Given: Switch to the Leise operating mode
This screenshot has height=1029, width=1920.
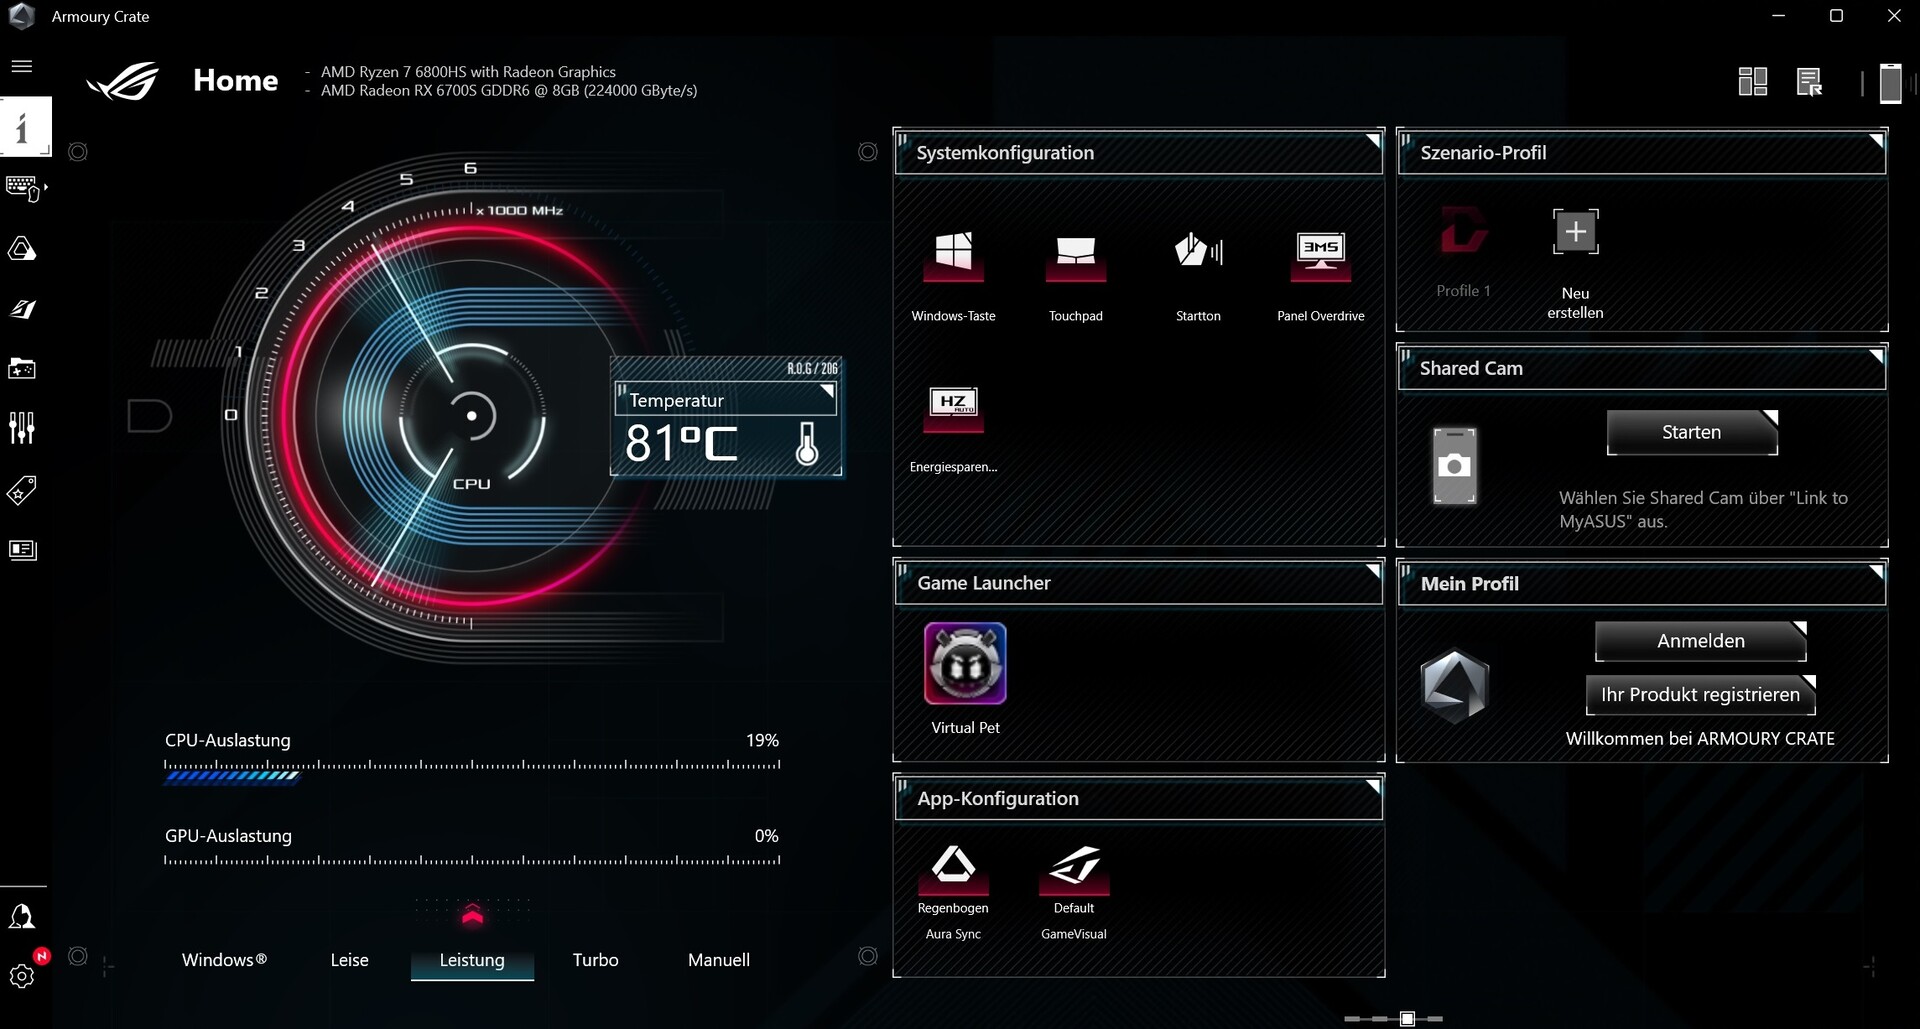Looking at the screenshot, I should [349, 960].
